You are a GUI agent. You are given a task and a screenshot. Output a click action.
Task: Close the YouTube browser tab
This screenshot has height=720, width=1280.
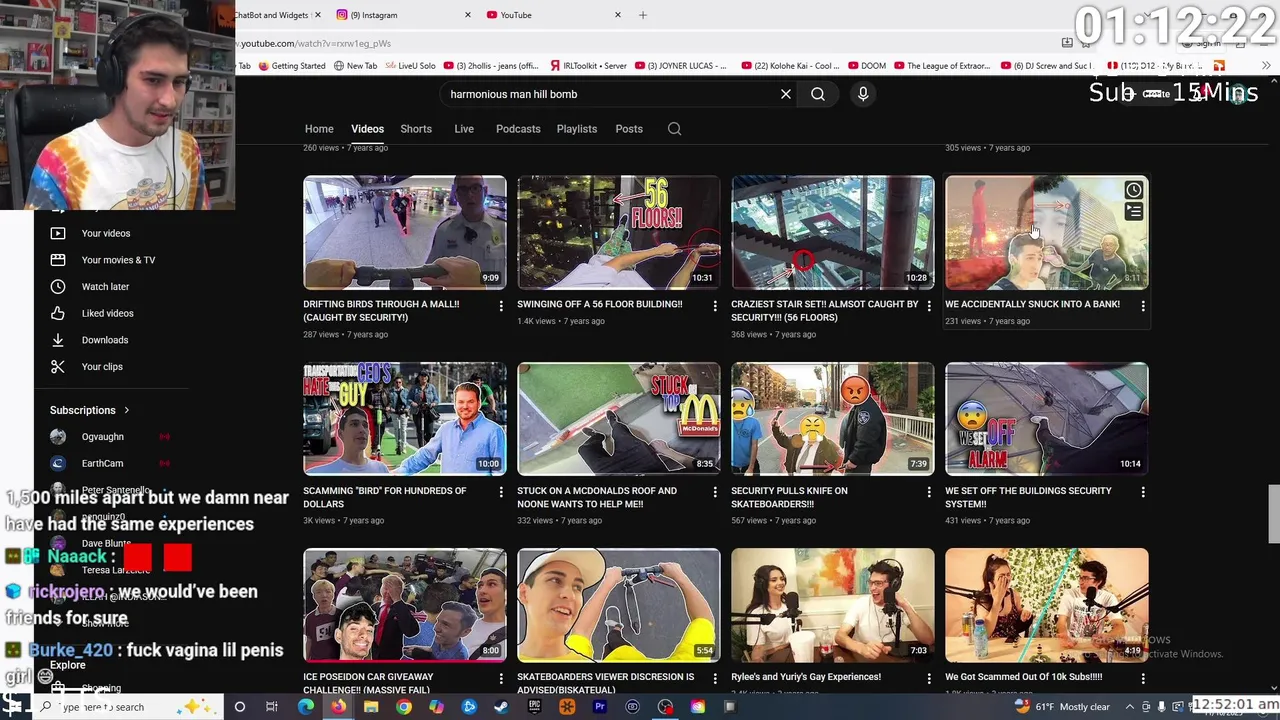tap(618, 15)
